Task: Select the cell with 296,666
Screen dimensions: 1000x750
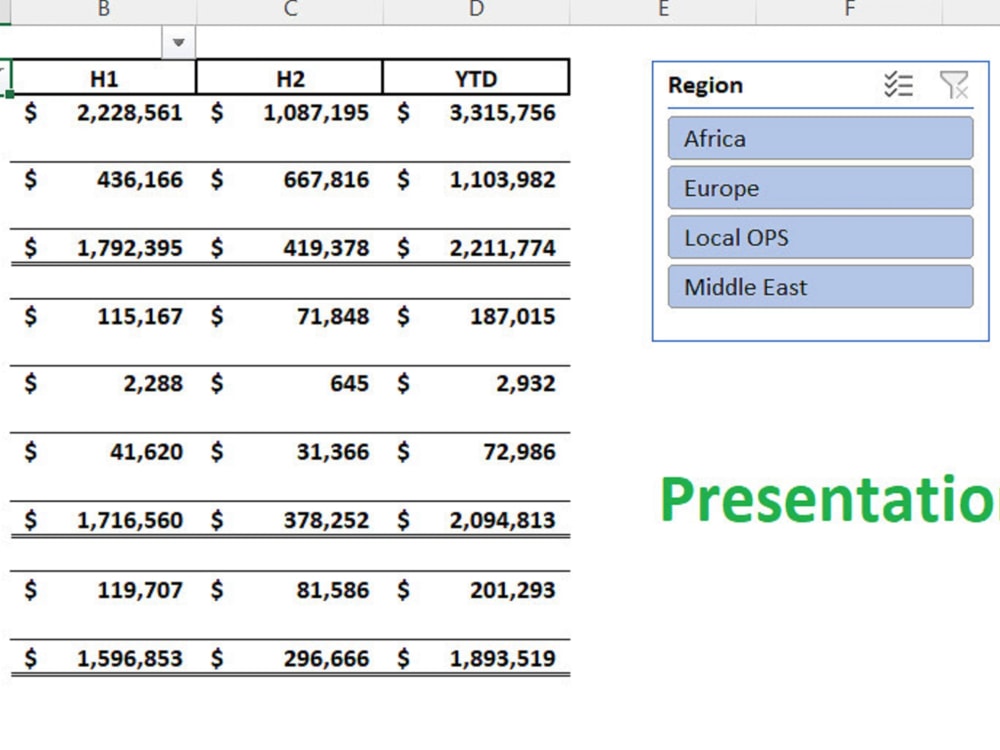Action: [290, 658]
